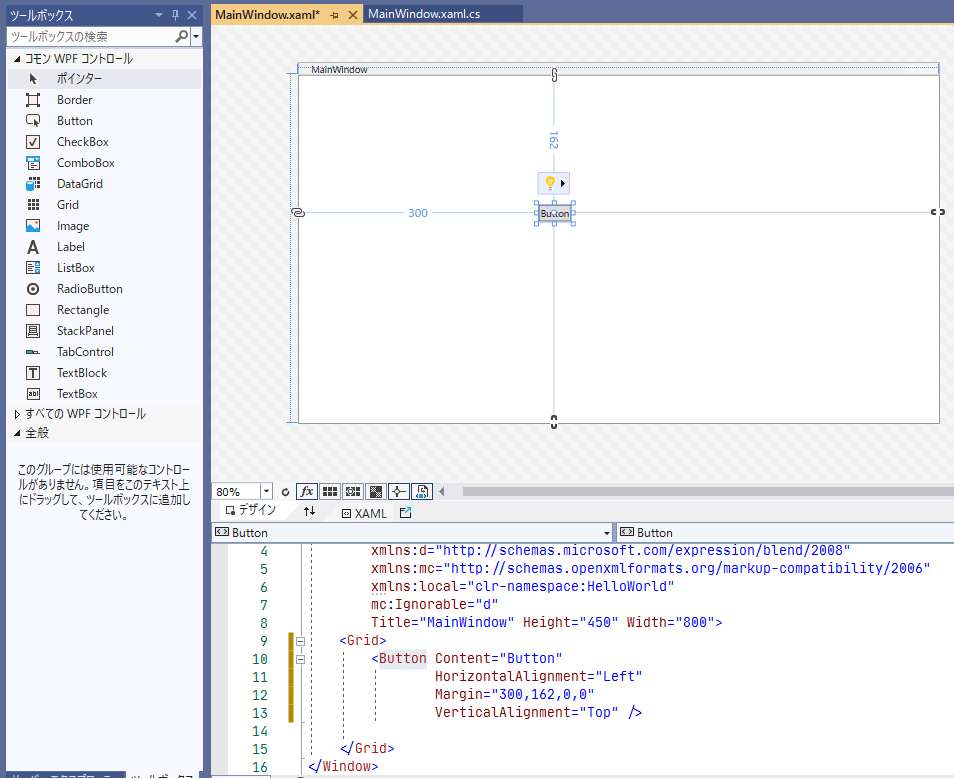Pop out the XAML view using its window icon
Screen dimensions: 954x779
[x=405, y=511]
